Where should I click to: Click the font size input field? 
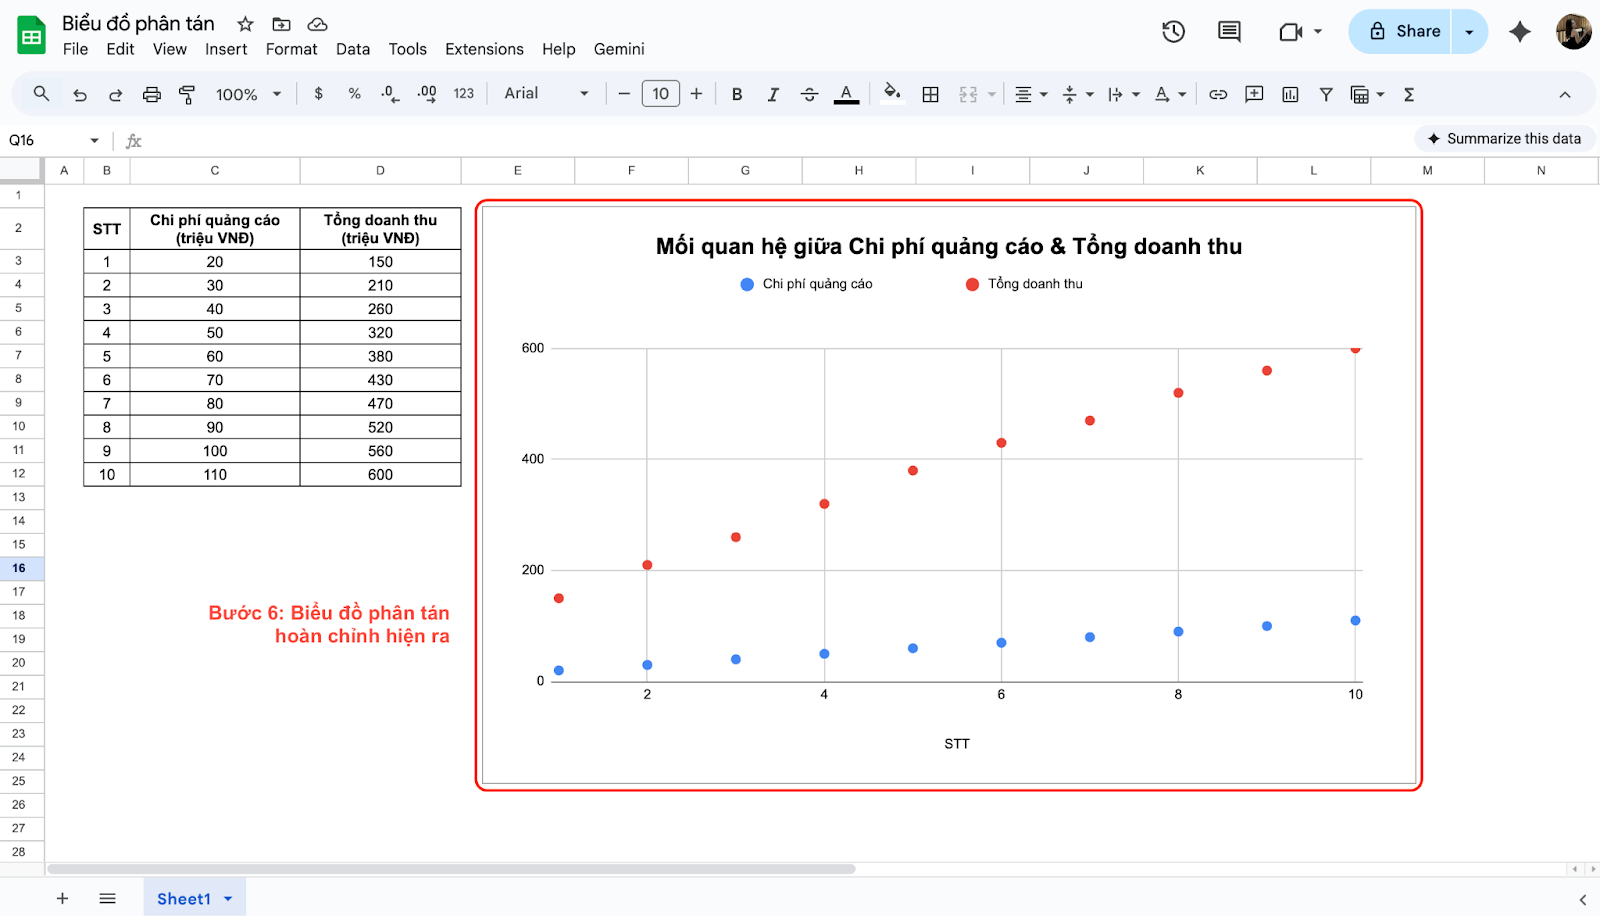click(660, 94)
